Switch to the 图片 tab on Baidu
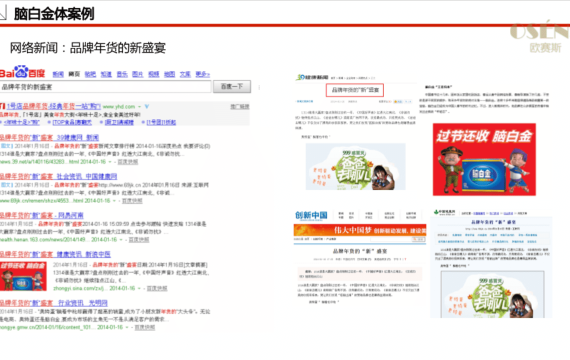570x360 pixels. (137, 74)
